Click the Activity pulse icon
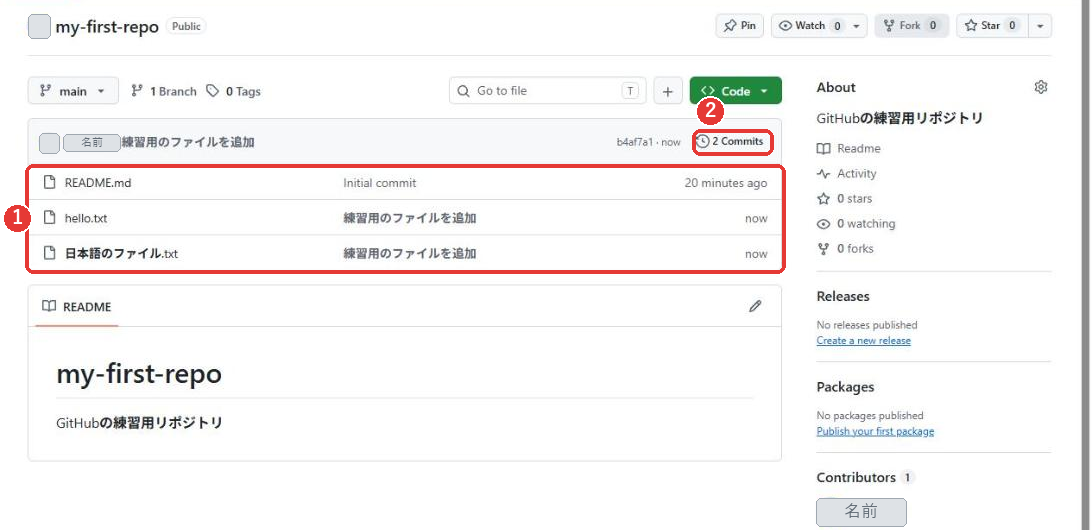Image resolution: width=1092 pixels, height=530 pixels. [x=824, y=173]
